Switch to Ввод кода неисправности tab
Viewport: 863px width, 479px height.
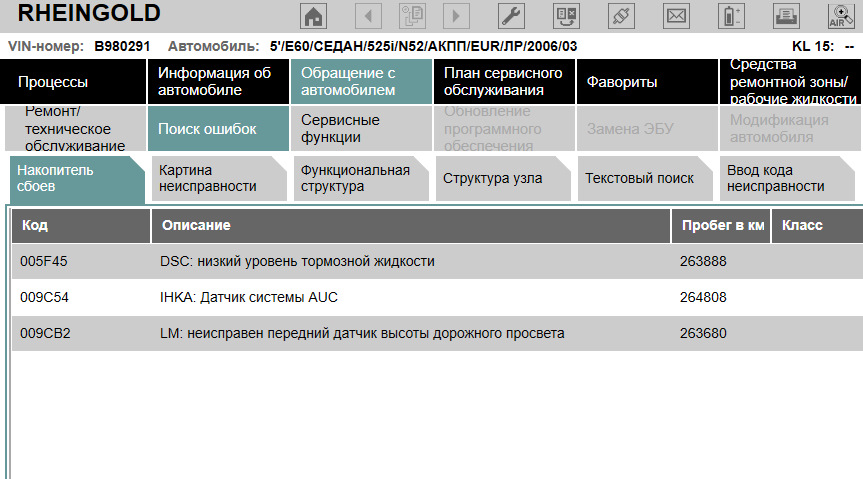click(787, 178)
